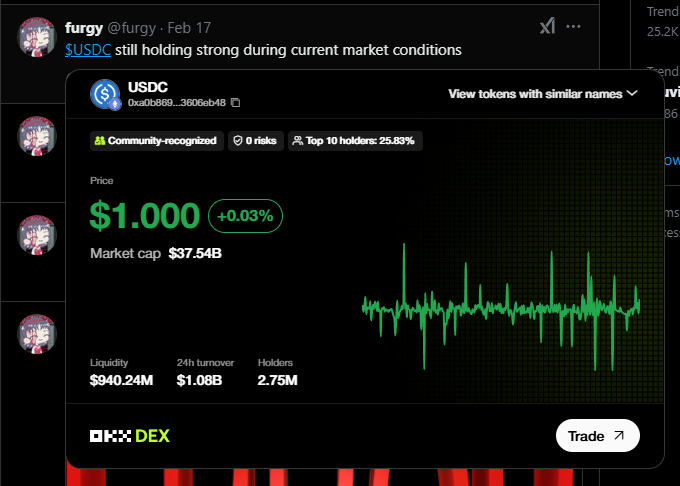
Task: Click the $1.08B 24h turnover value
Action: [199, 380]
